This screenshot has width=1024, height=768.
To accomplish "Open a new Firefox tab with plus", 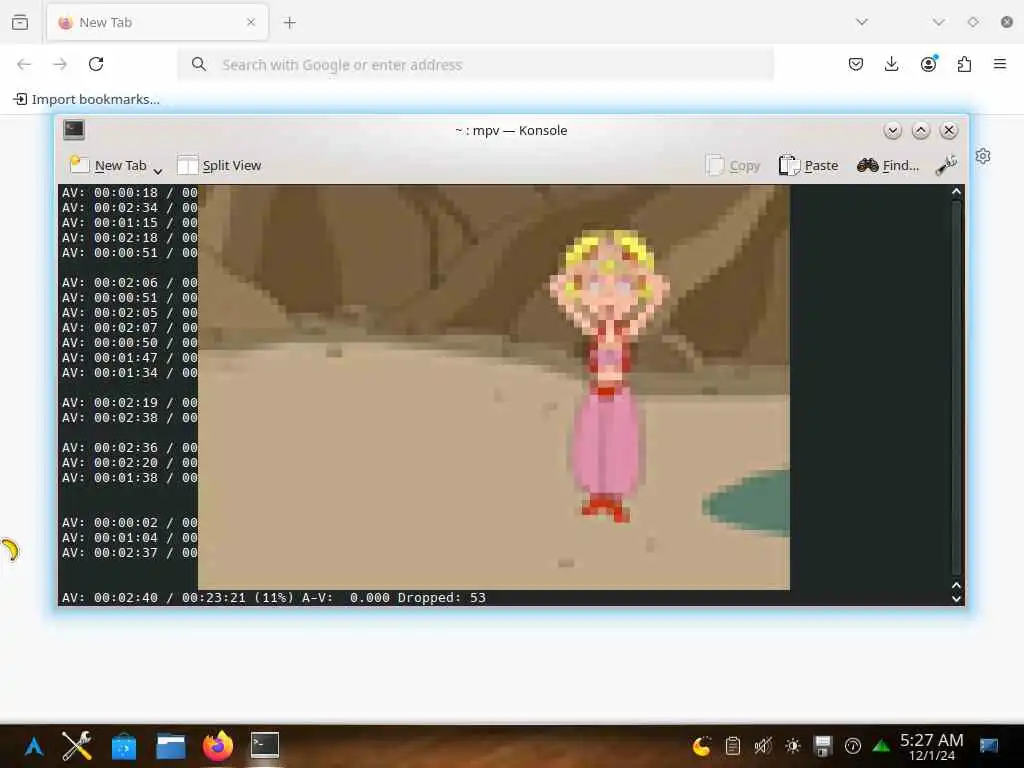I will [289, 23].
